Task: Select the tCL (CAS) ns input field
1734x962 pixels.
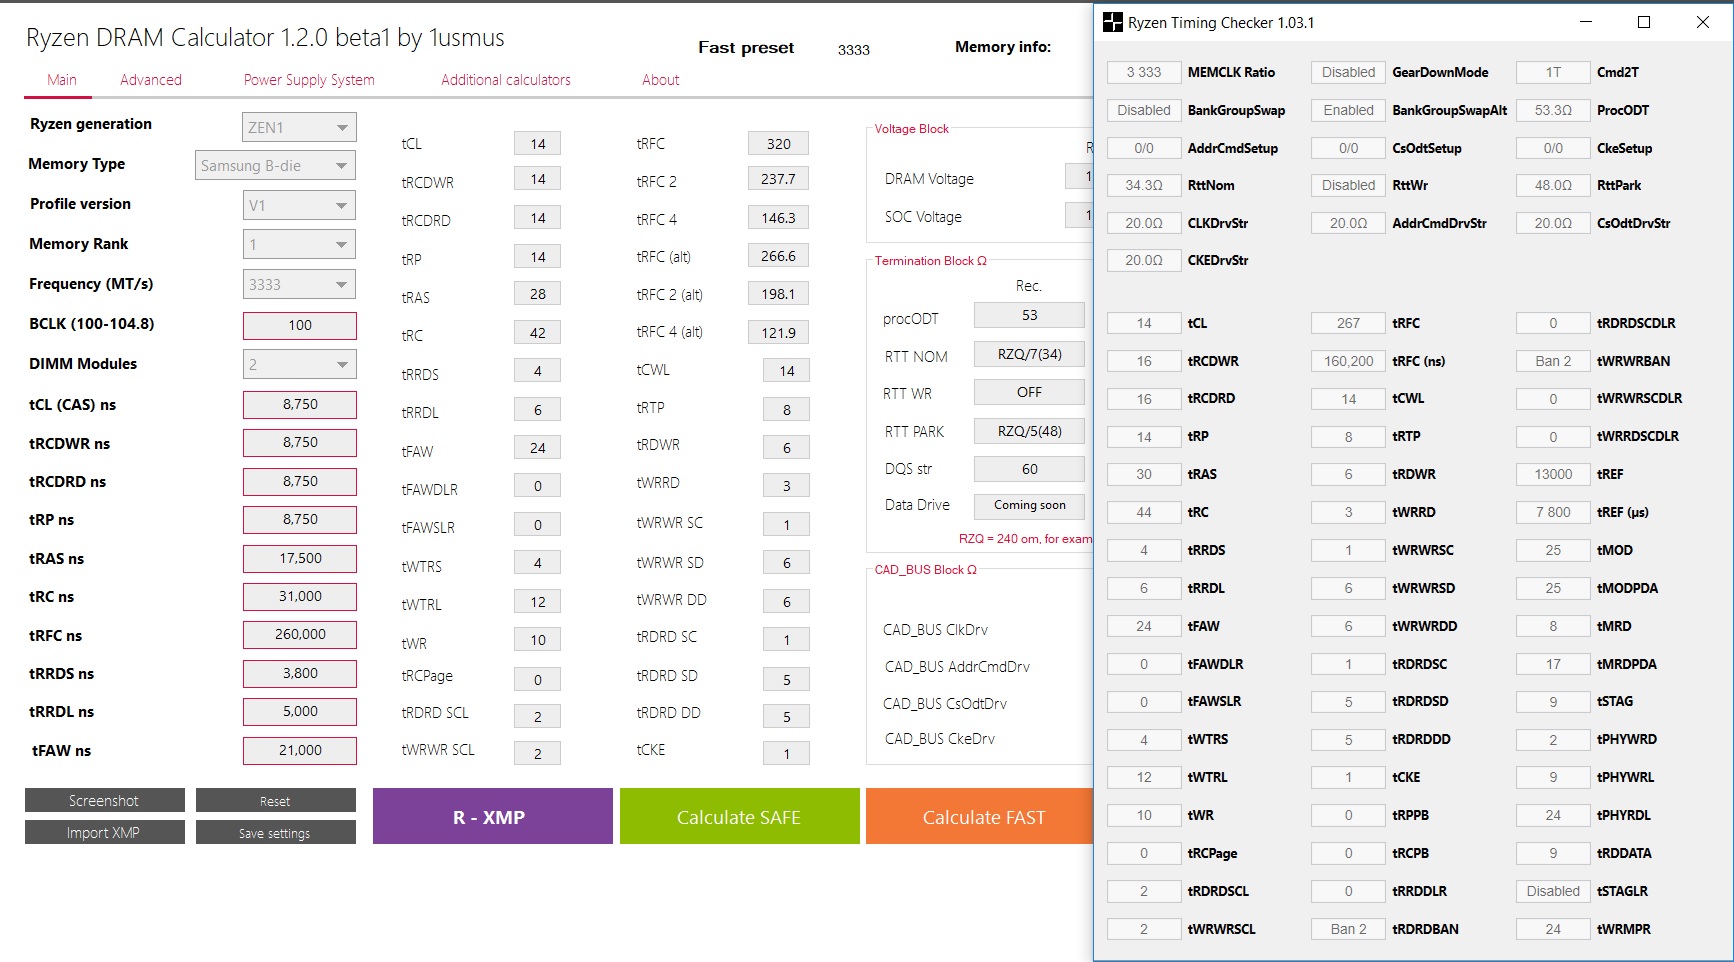Action: pos(300,404)
